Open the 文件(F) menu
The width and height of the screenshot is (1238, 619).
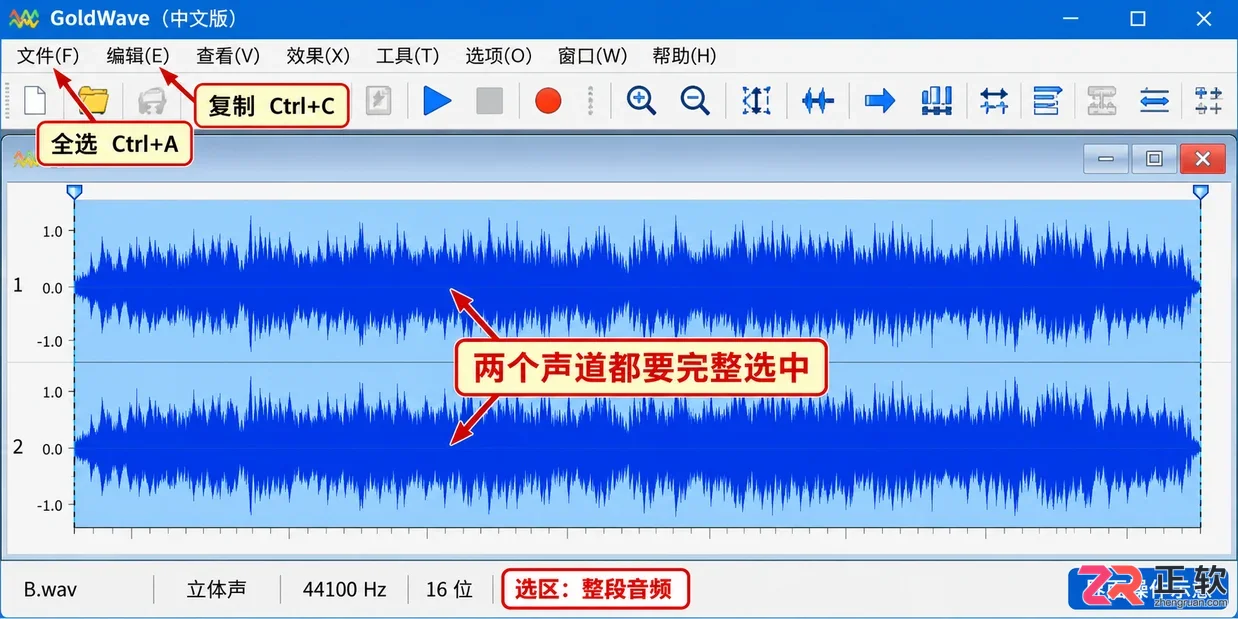(48, 56)
